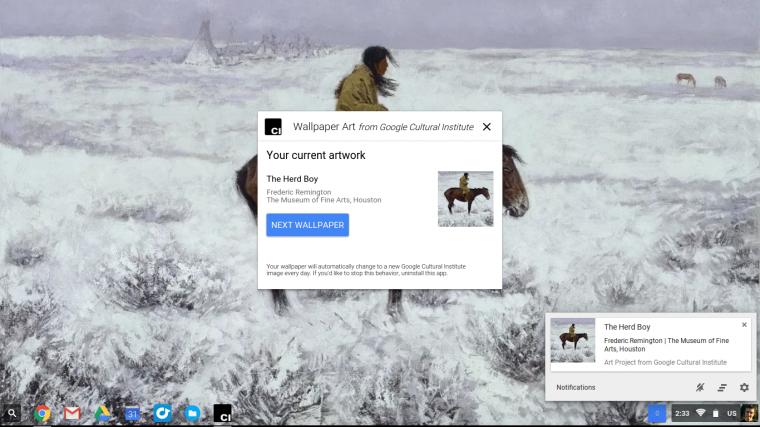Open Google Drive from the shelf

tap(102, 413)
